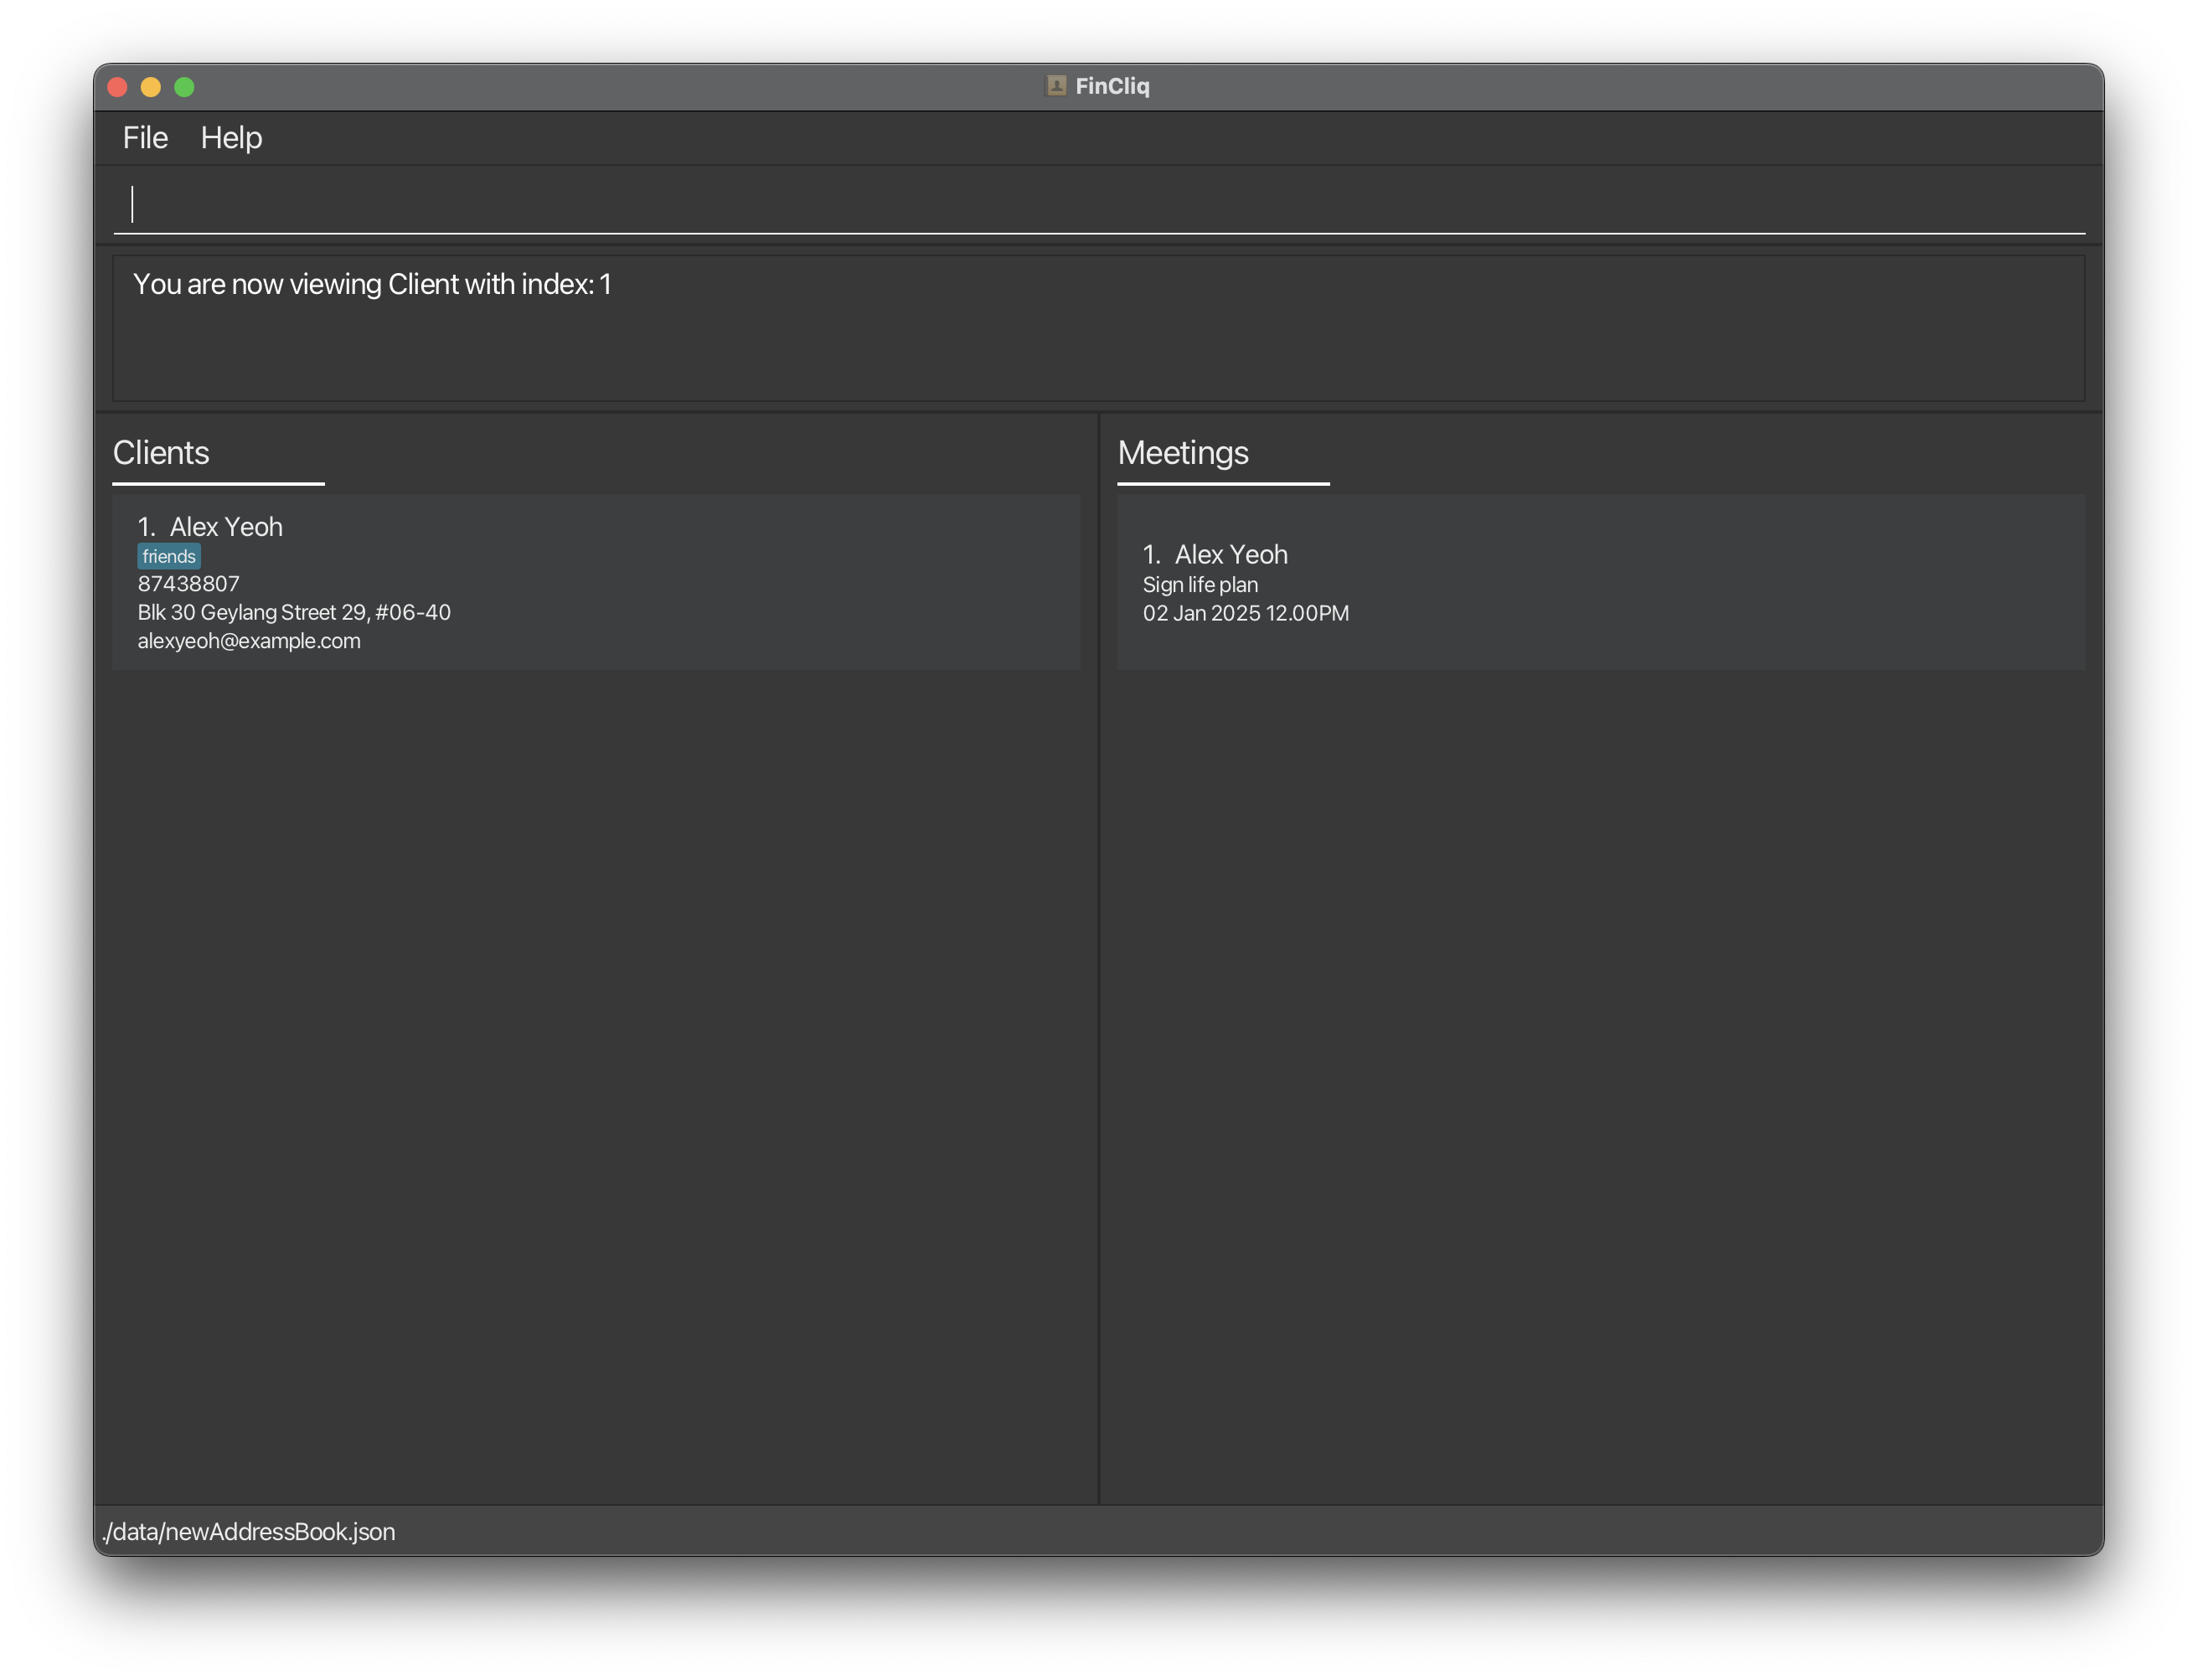Click the result message 'You are now viewing Client with index: 1'

pyautogui.click(x=372, y=284)
